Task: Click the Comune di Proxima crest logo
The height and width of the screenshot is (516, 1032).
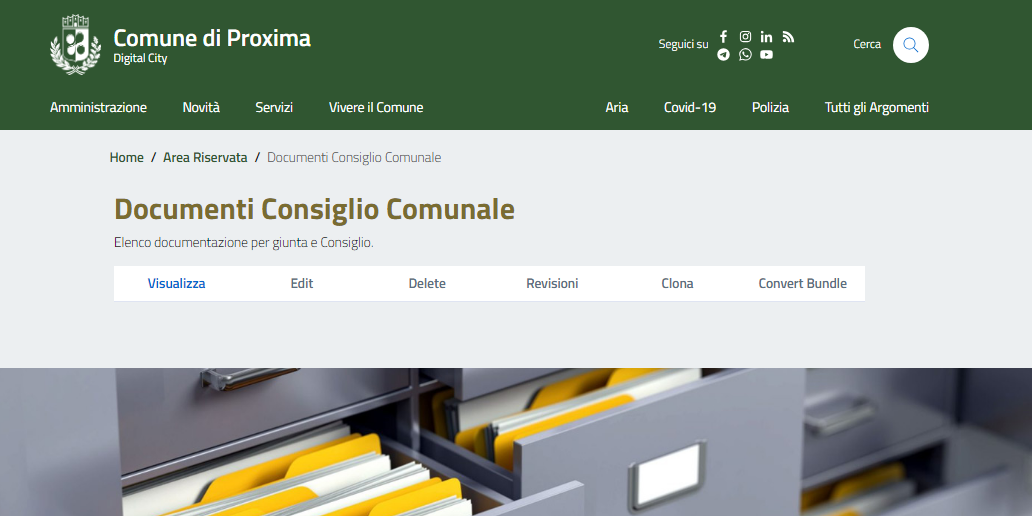Action: (75, 45)
